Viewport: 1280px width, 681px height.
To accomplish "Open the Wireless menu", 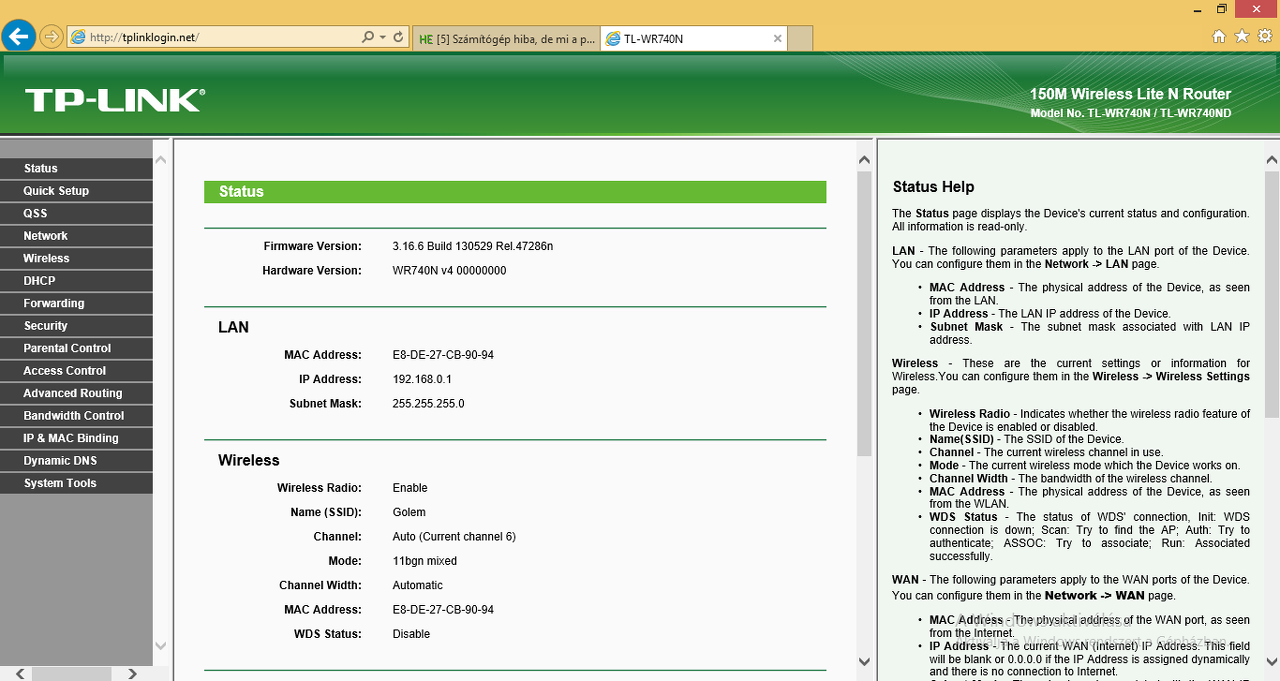I will tap(76, 258).
